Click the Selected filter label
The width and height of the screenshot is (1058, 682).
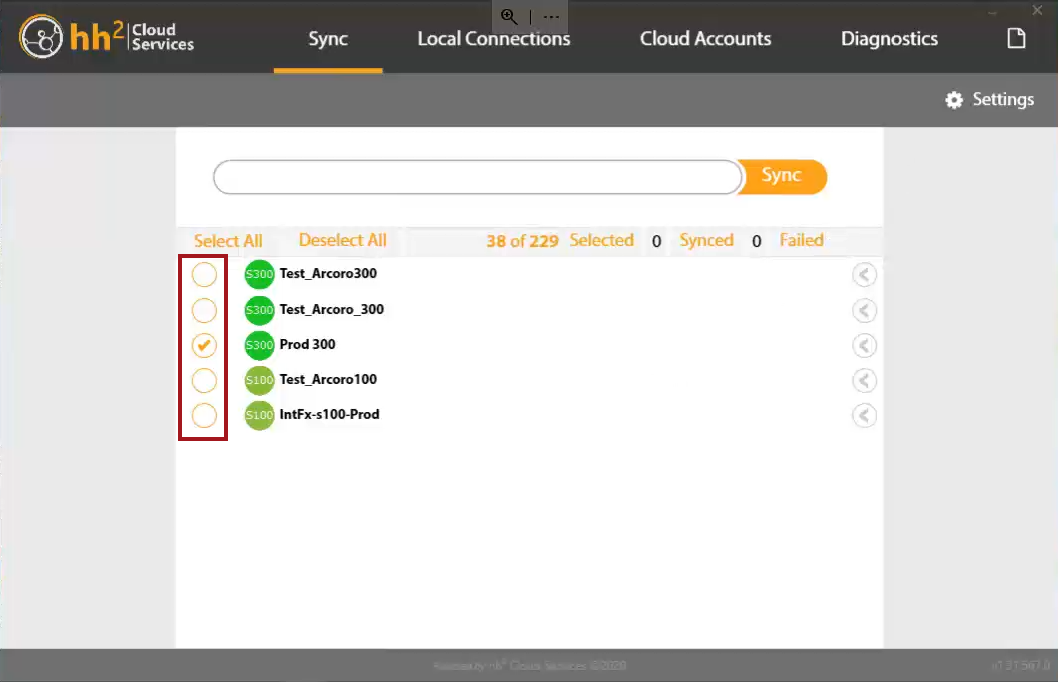pos(601,240)
